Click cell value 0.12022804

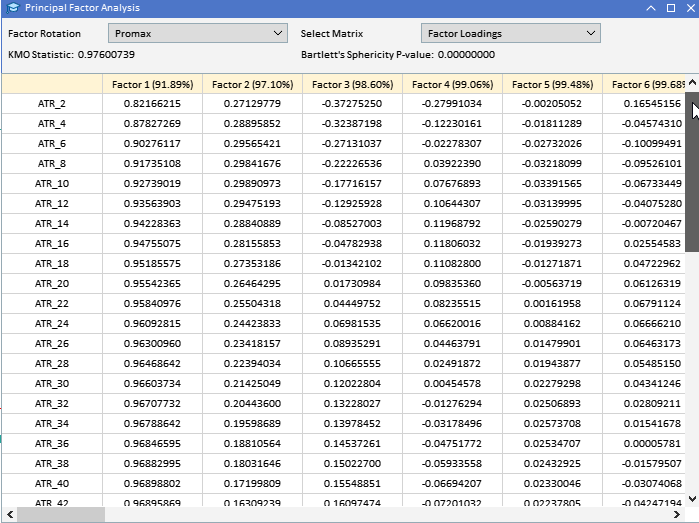[352, 383]
